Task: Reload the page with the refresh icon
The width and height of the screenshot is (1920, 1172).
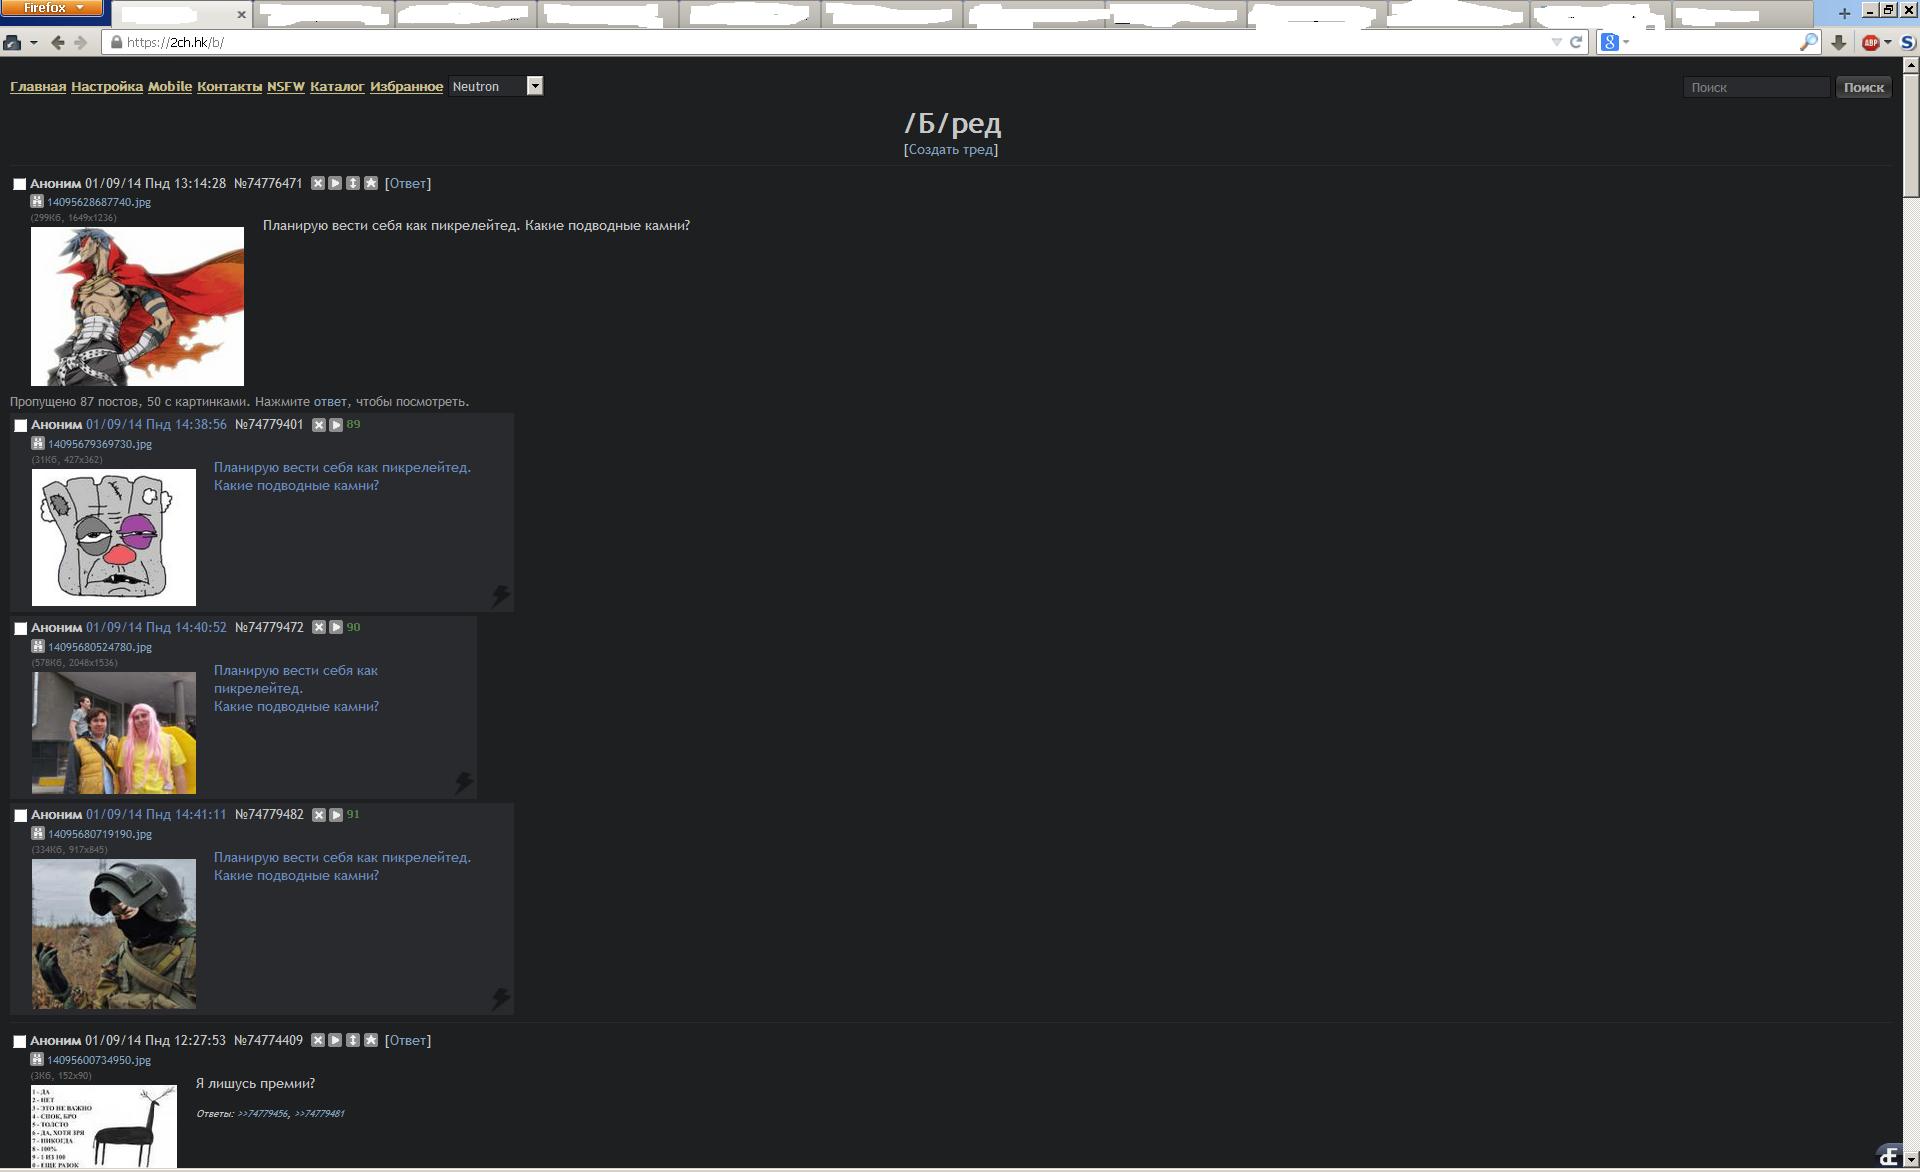Action: (1576, 42)
